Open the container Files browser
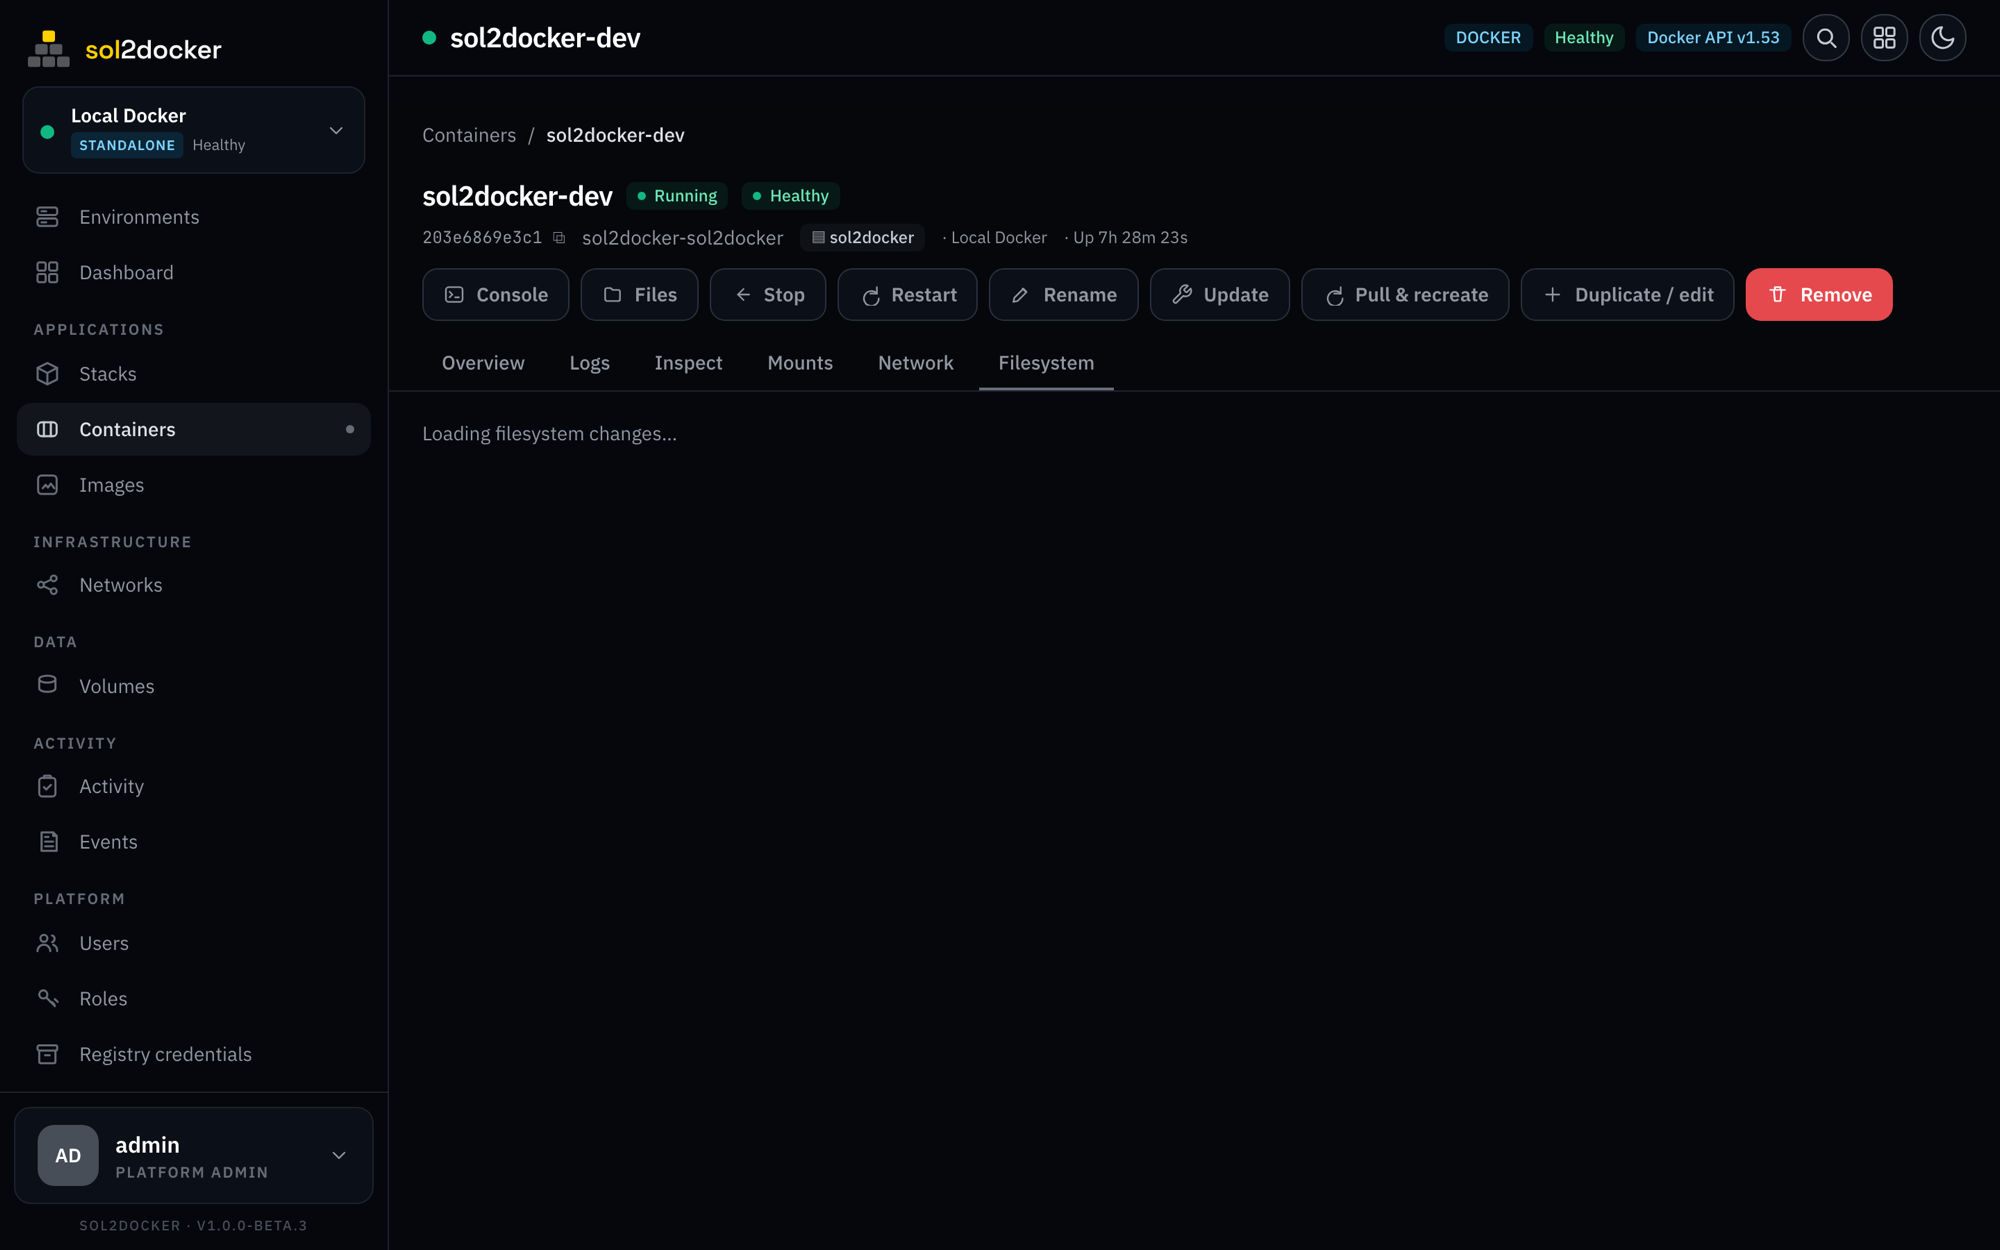Viewport: 2000px width, 1250px height. pyautogui.click(x=639, y=294)
